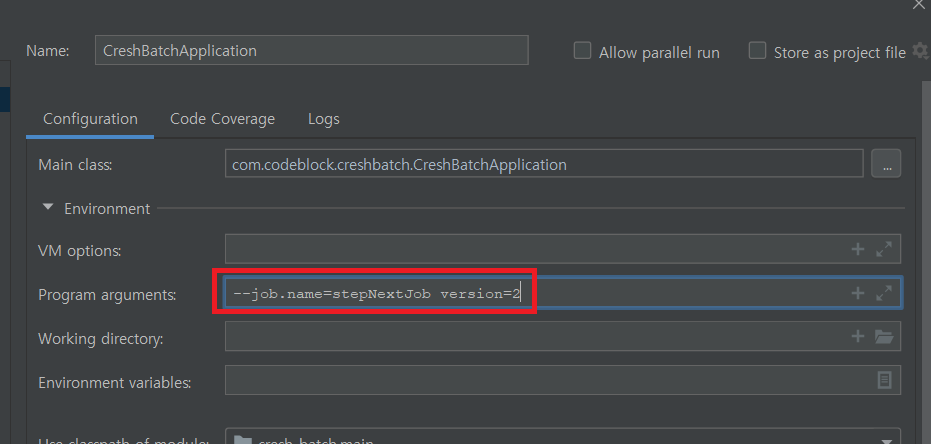
Task: Browse folder for Working directory
Action: click(x=884, y=337)
